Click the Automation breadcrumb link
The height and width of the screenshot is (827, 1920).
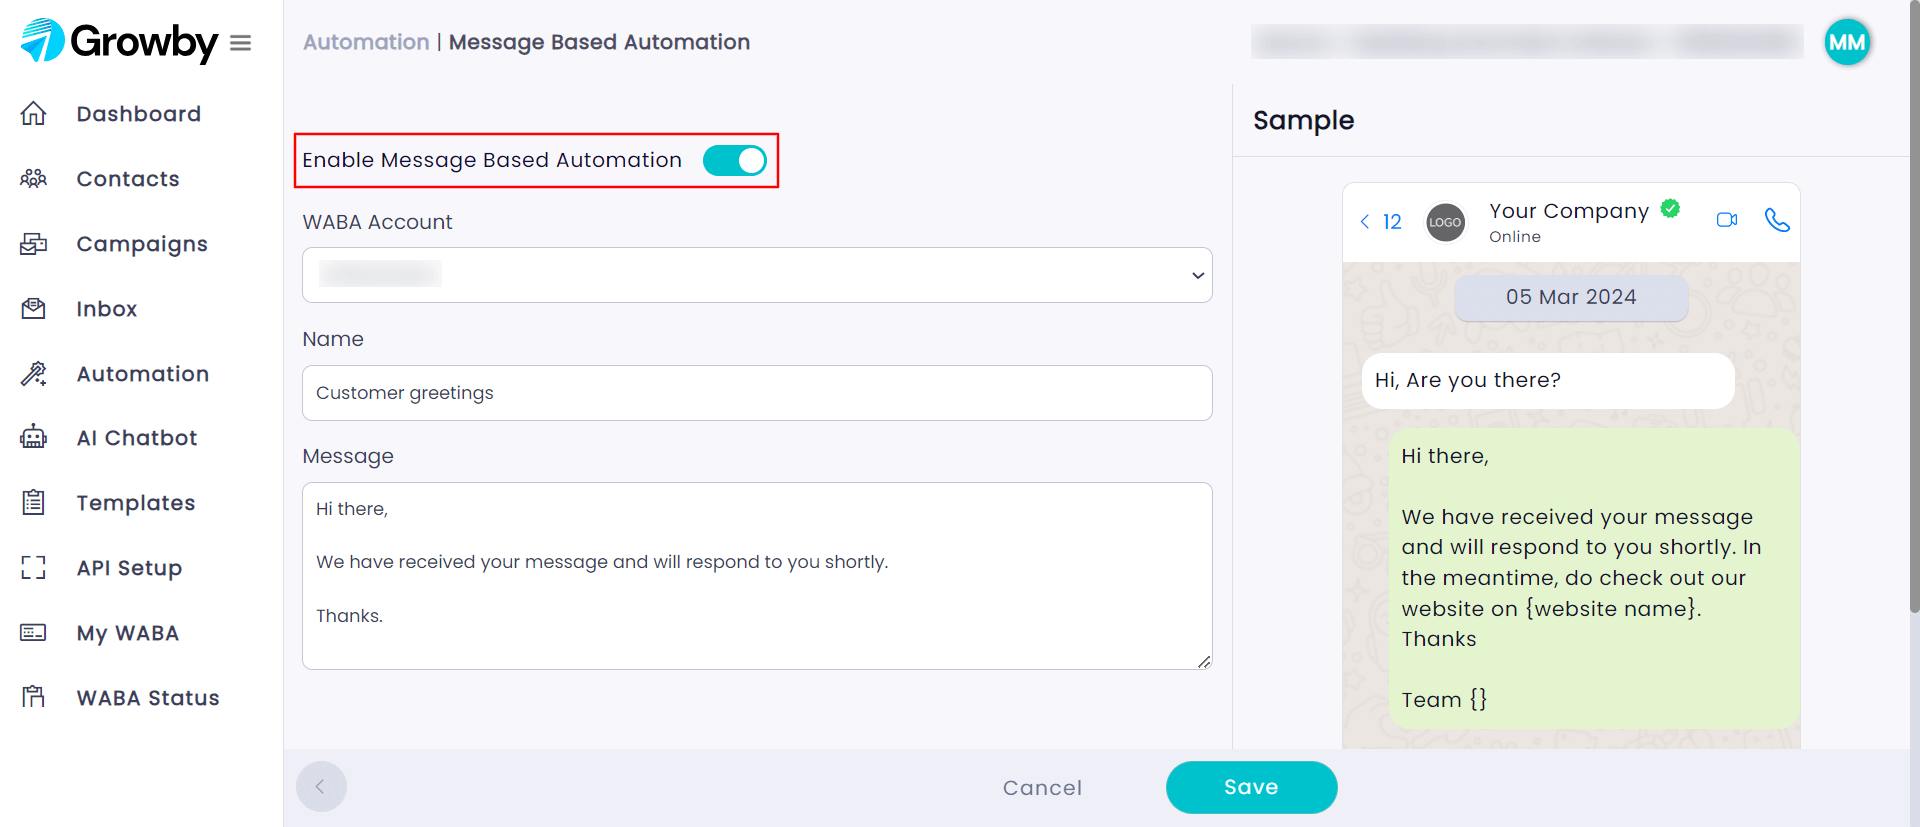[x=366, y=42]
